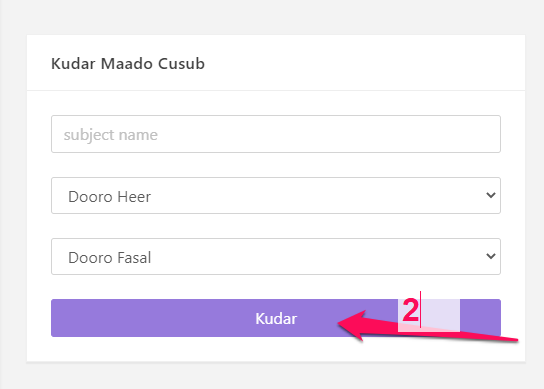
Task: Click the card header area beside the title
Action: coord(364,63)
